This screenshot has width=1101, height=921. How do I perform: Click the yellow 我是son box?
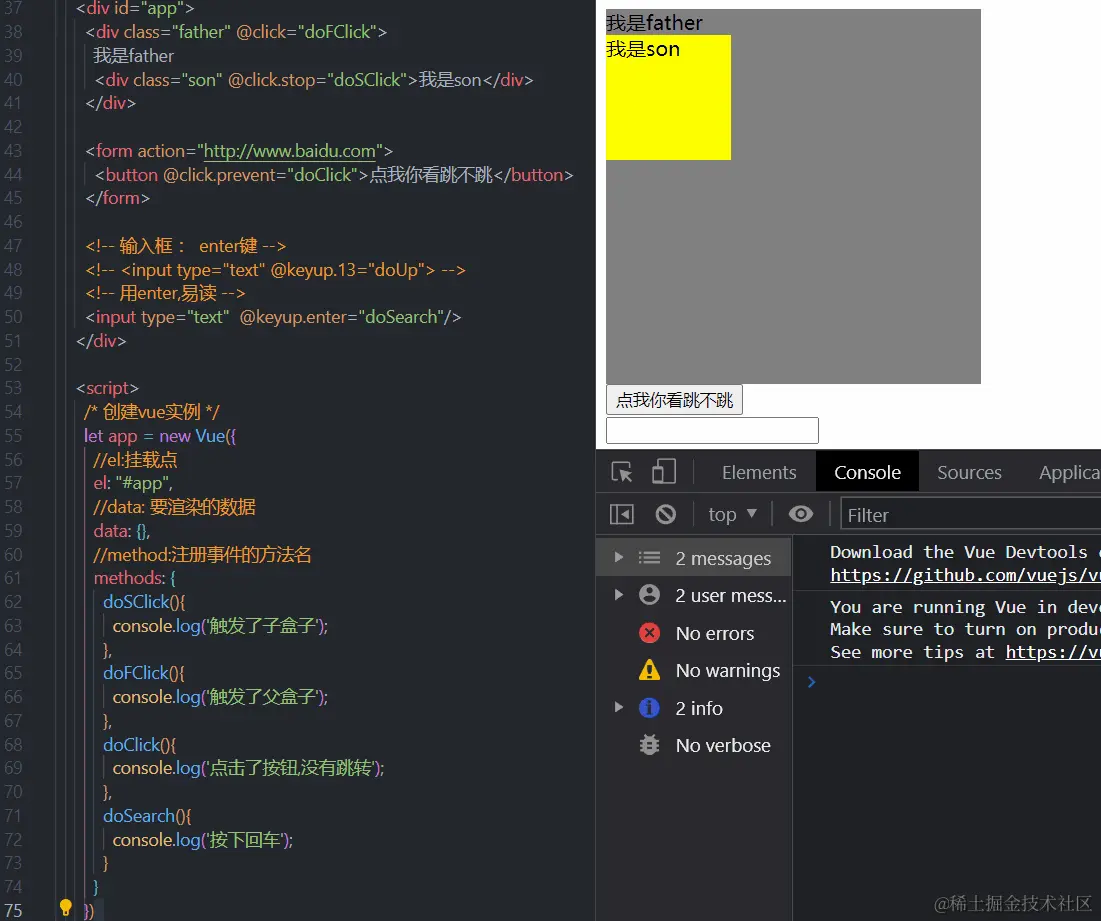click(668, 98)
